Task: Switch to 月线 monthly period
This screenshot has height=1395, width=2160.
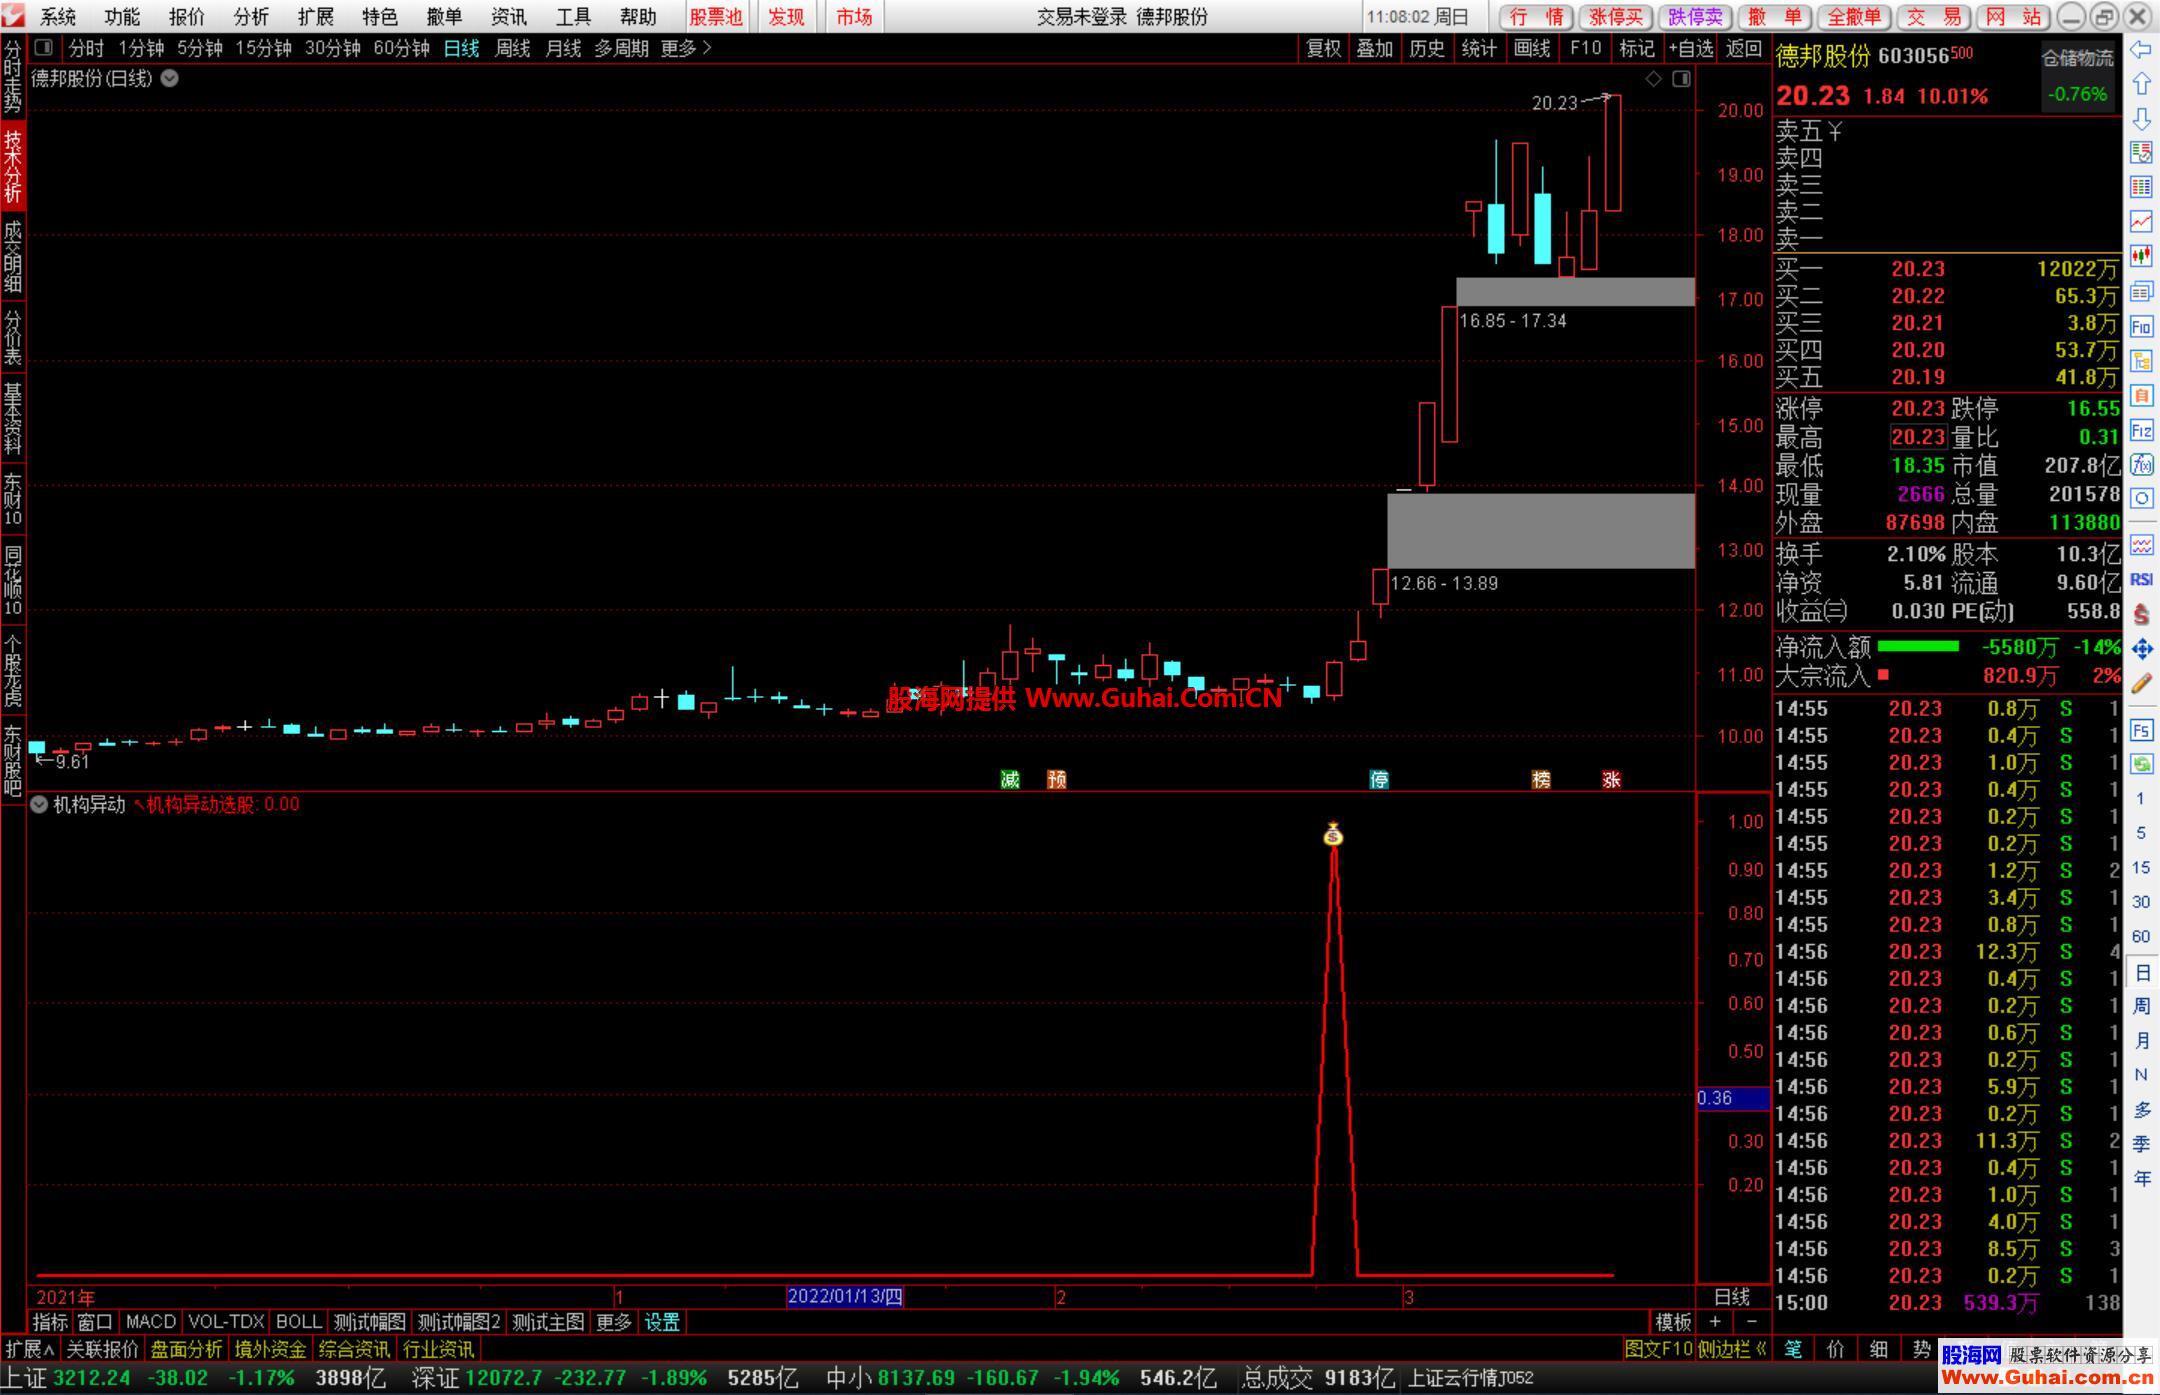Action: 563,48
